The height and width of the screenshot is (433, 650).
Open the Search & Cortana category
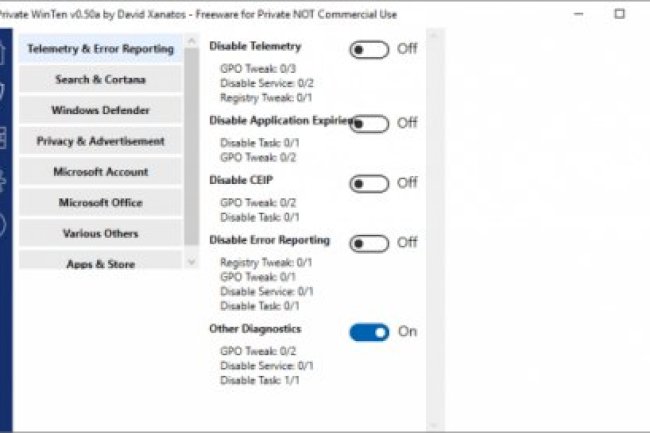click(100, 80)
